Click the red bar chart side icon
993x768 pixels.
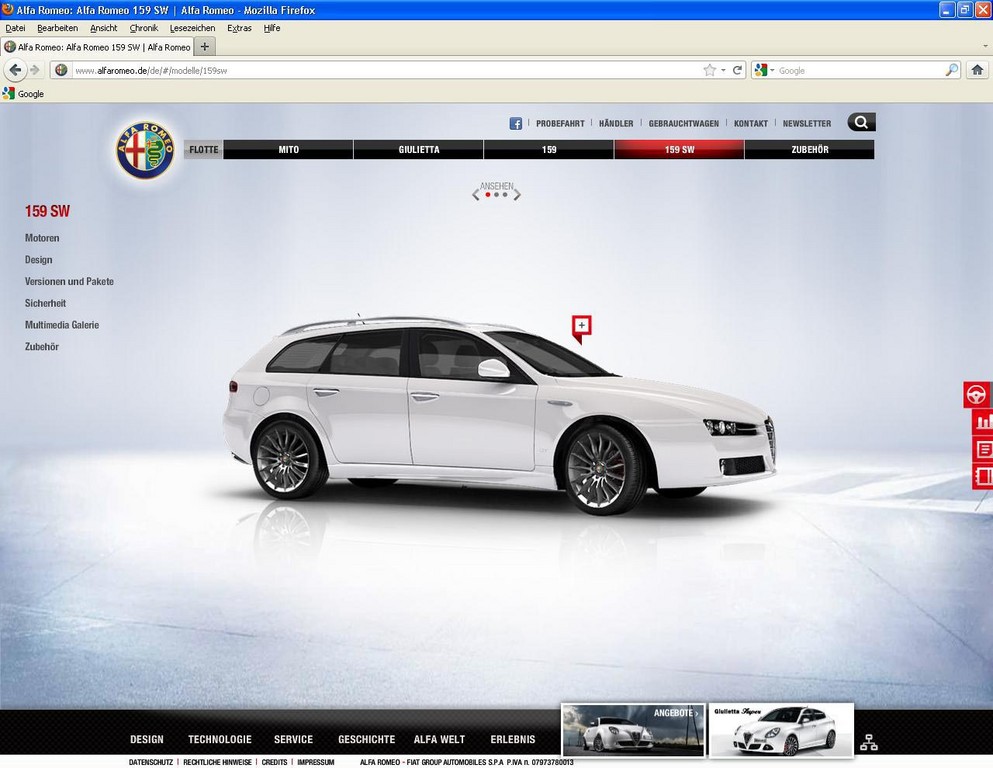pyautogui.click(x=982, y=422)
